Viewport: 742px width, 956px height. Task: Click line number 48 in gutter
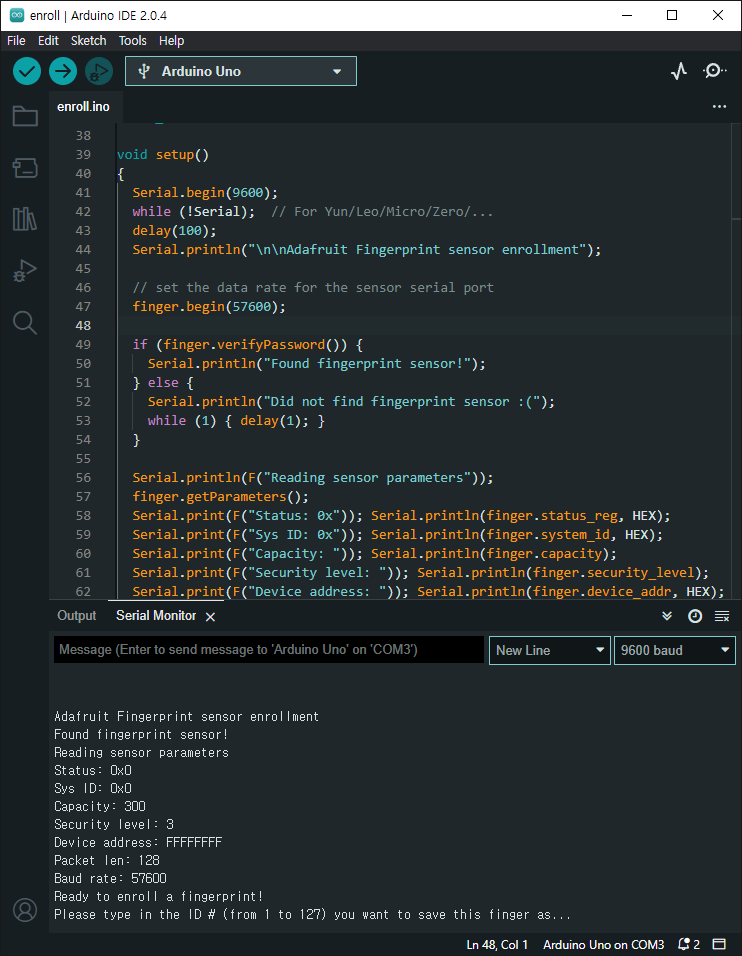tap(83, 326)
